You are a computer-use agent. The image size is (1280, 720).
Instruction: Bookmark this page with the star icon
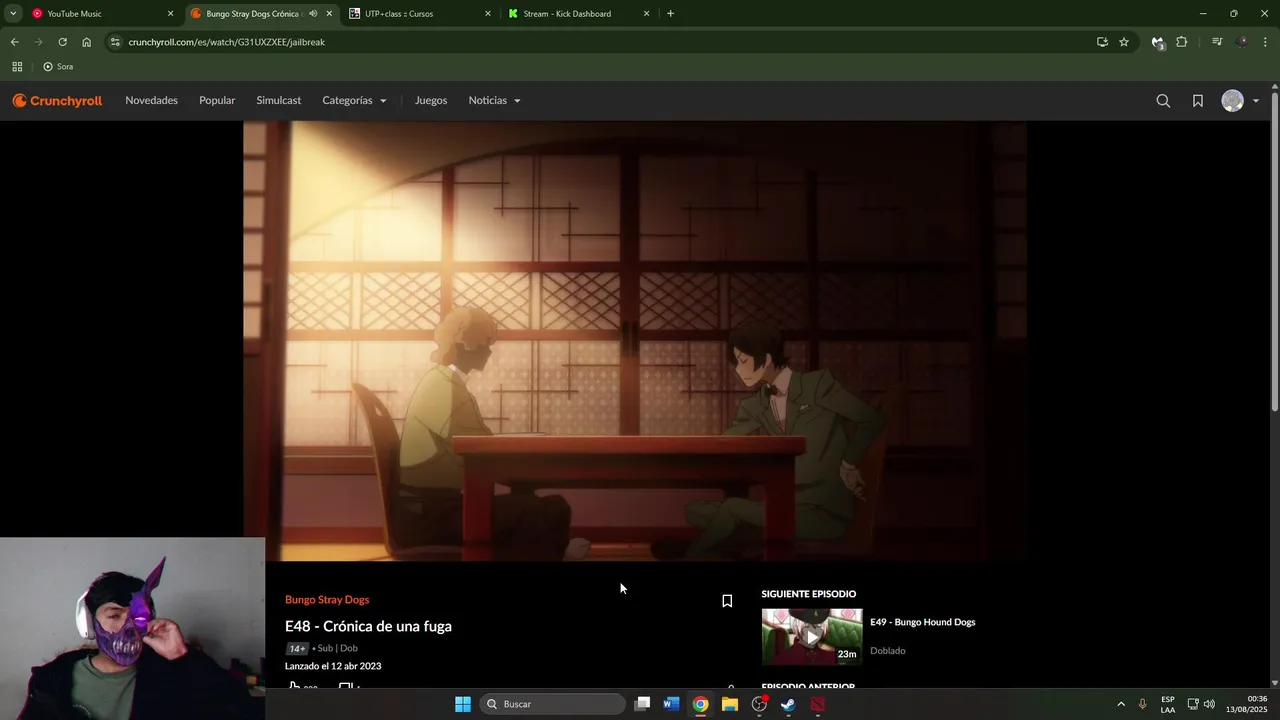pyautogui.click(x=1124, y=42)
